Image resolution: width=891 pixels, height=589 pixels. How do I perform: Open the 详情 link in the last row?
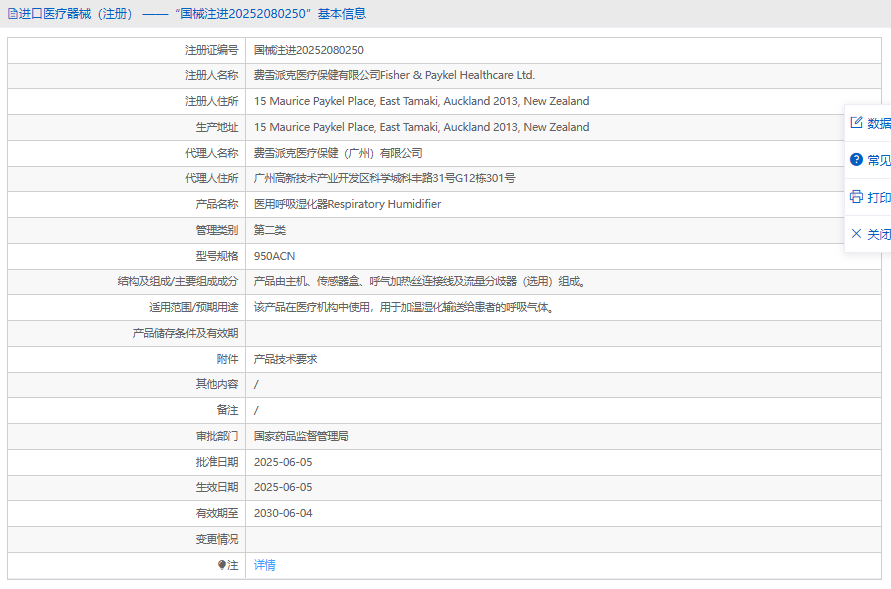(264, 565)
